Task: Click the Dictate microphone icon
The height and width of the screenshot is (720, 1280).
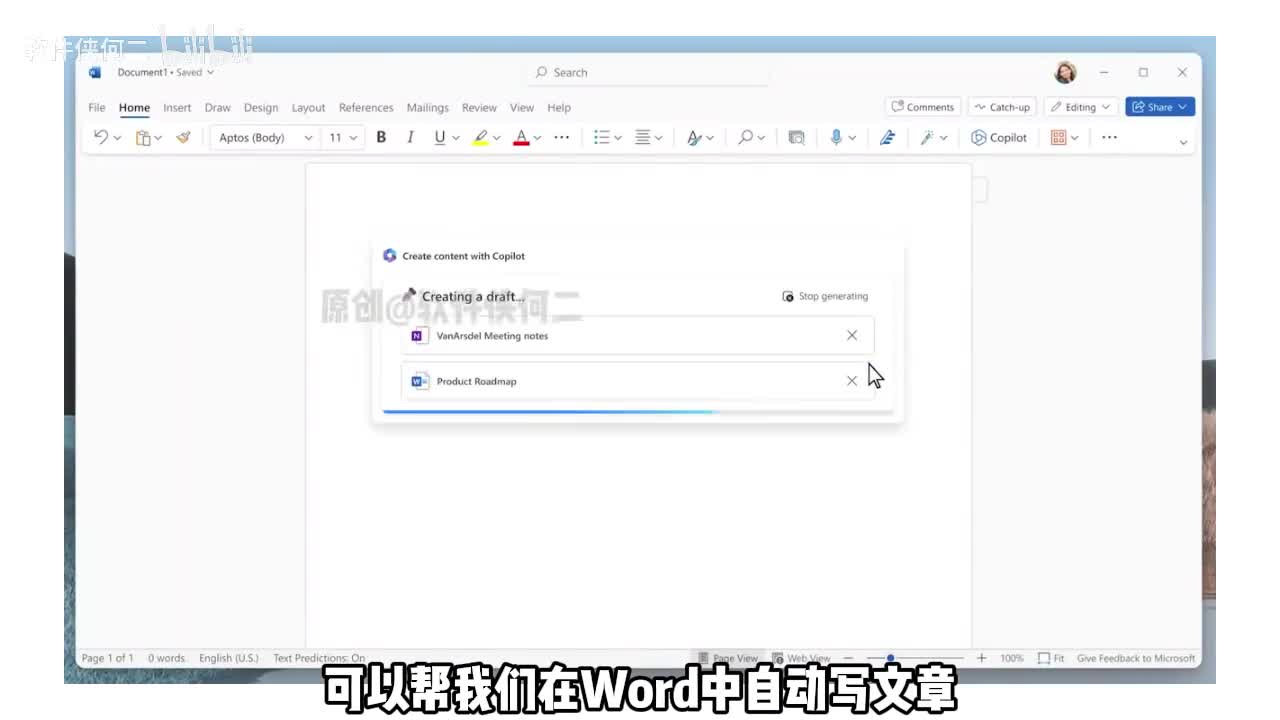Action: coord(836,138)
